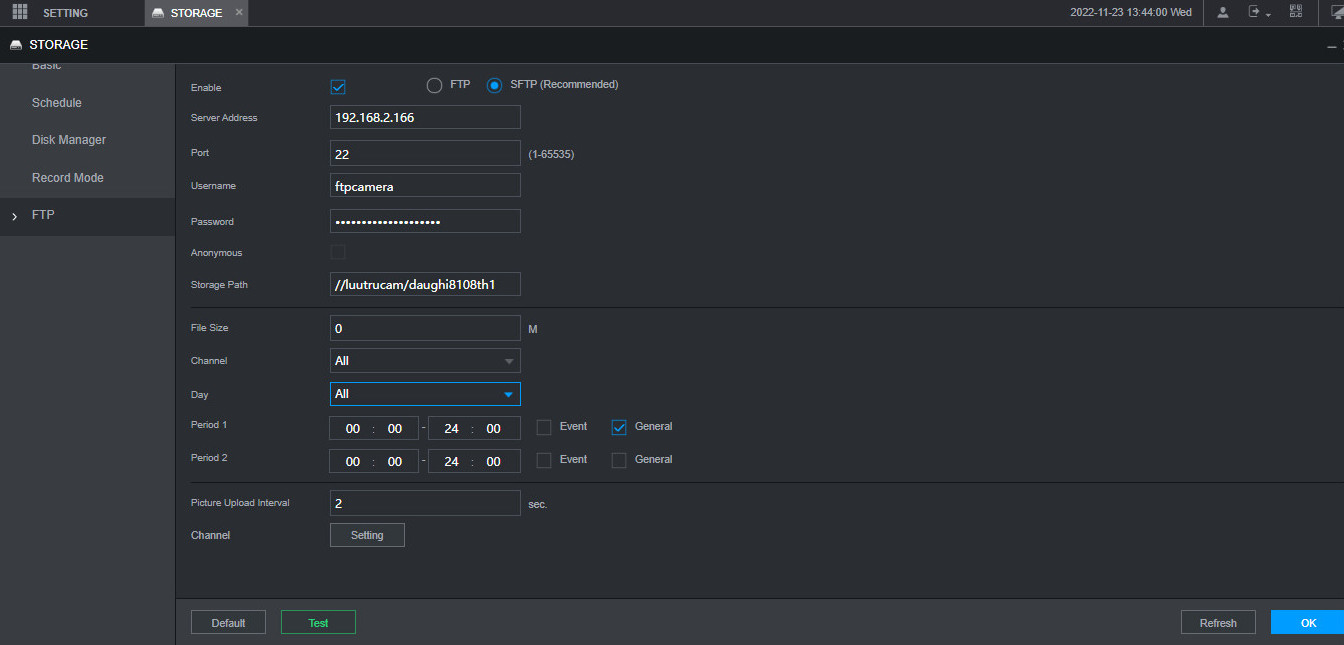The width and height of the screenshot is (1344, 645).
Task: Click Period 2 end hour field
Action: [x=451, y=462]
